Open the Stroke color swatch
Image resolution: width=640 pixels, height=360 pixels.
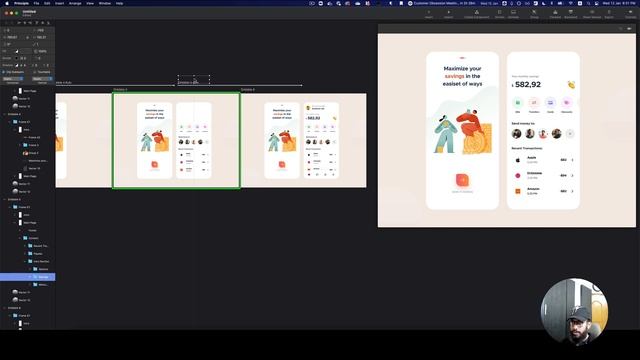pos(17,58)
